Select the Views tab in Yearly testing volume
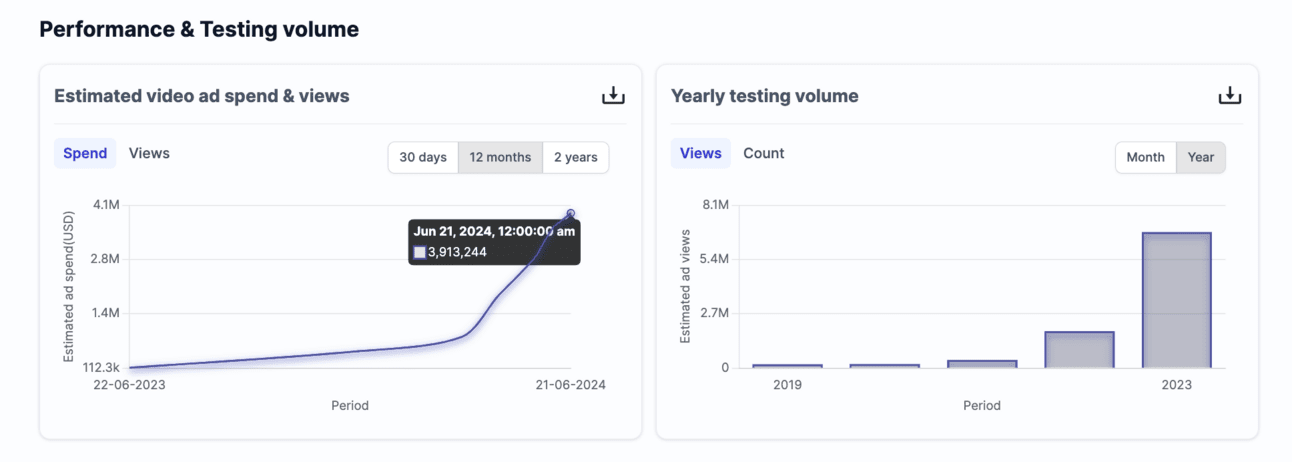Image resolution: width=1292 pixels, height=462 pixels. [x=700, y=154]
